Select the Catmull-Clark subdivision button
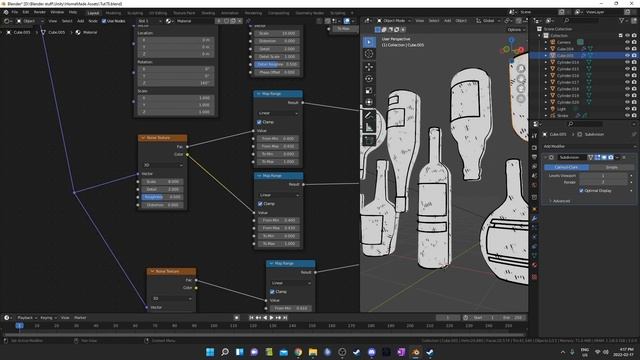The height and width of the screenshot is (360, 640). tap(567, 167)
